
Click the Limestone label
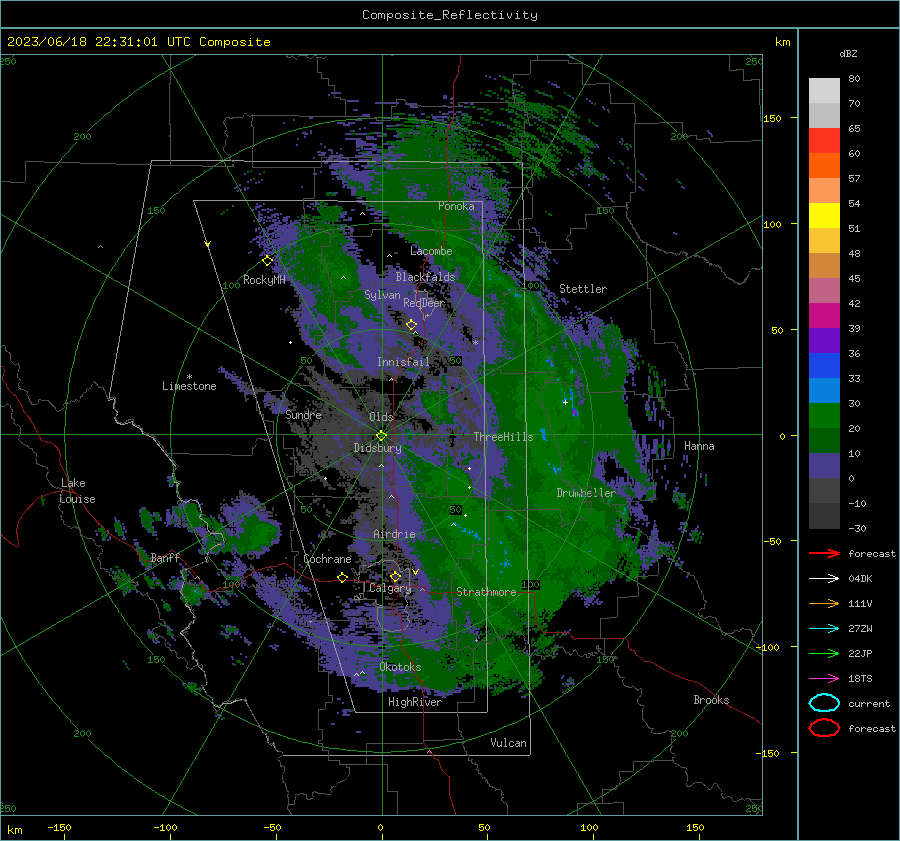189,386
